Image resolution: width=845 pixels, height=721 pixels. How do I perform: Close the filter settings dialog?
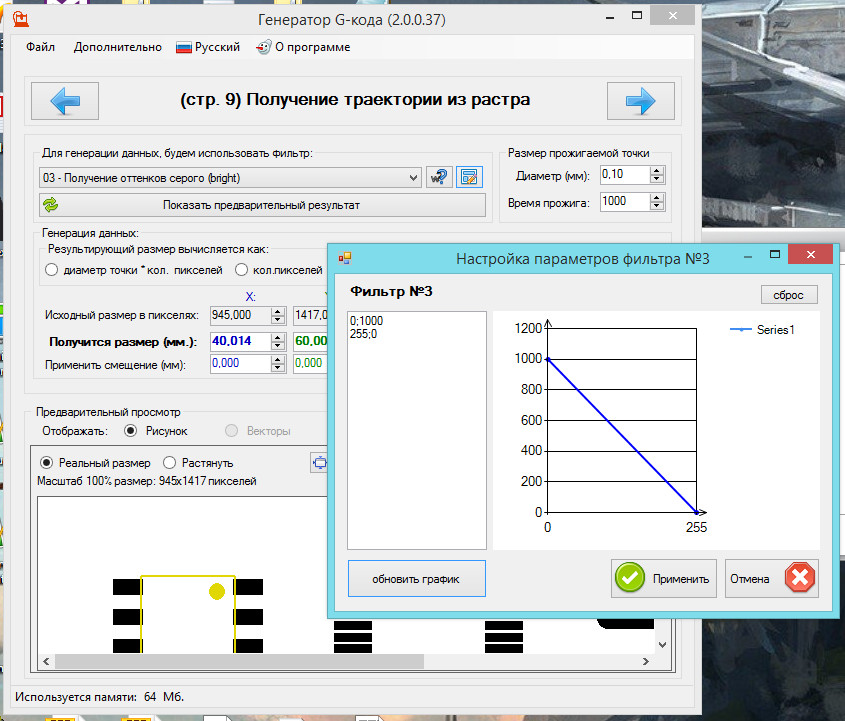810,254
